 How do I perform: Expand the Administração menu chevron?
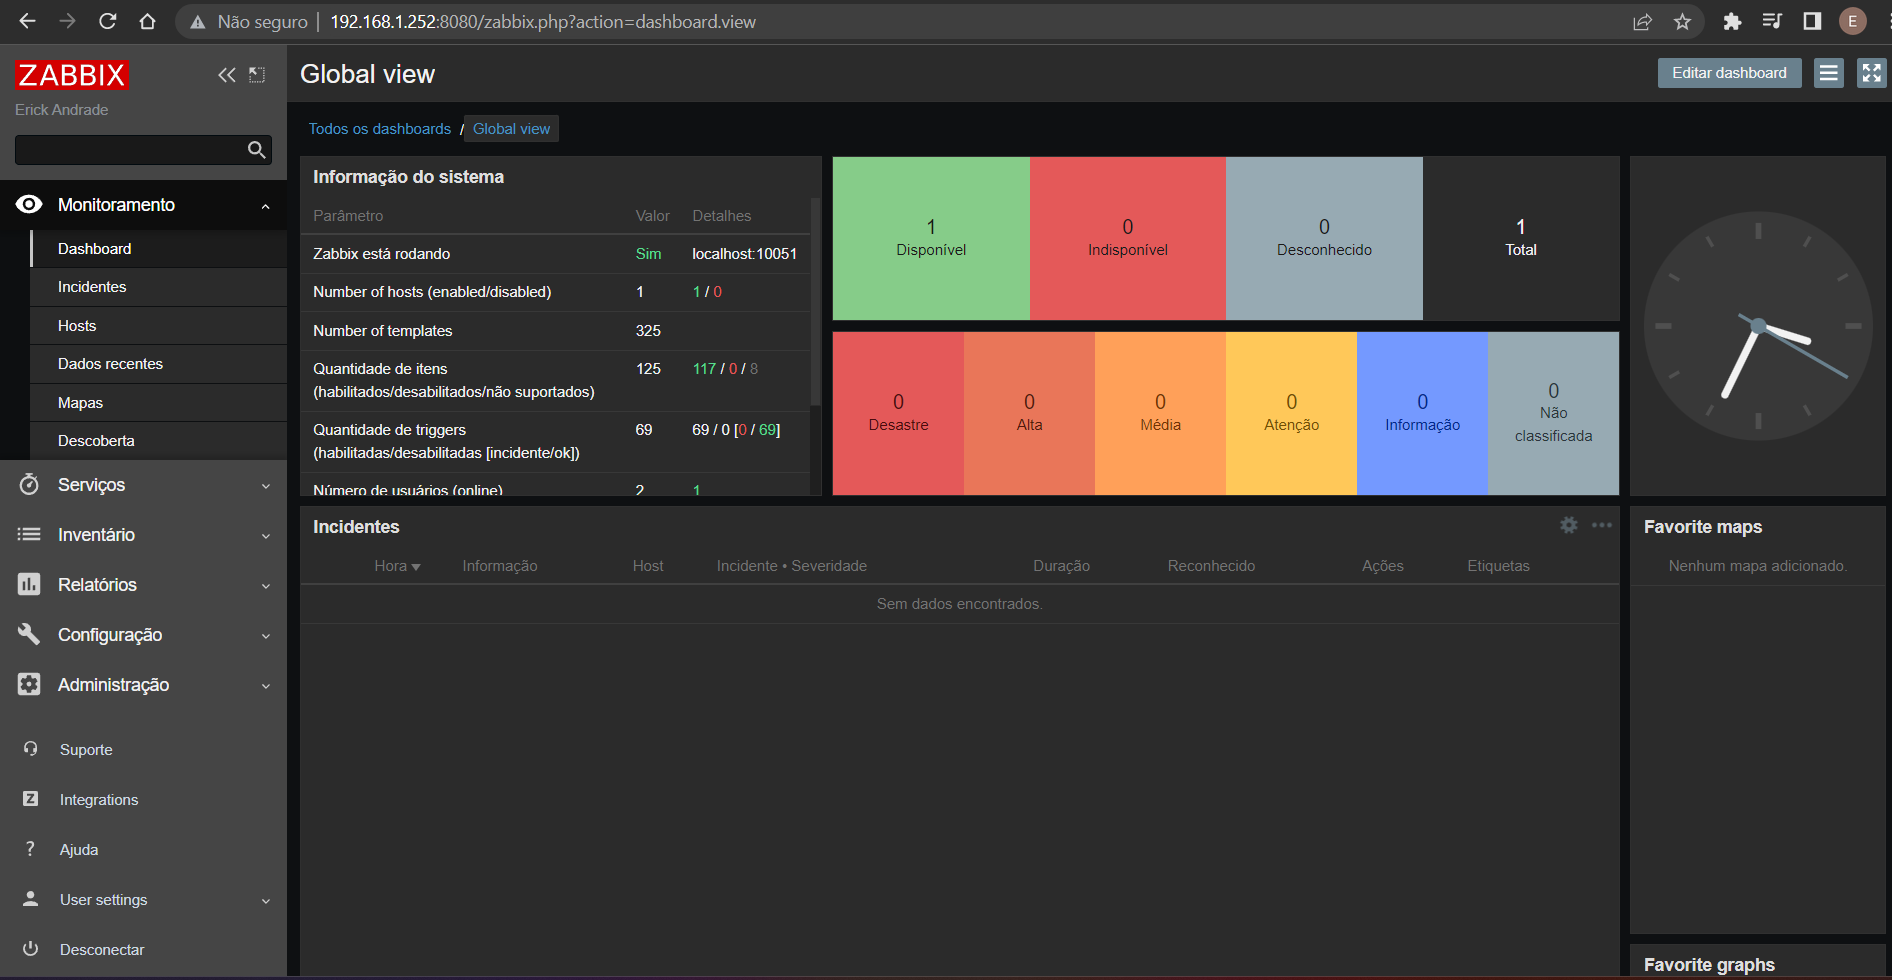266,686
